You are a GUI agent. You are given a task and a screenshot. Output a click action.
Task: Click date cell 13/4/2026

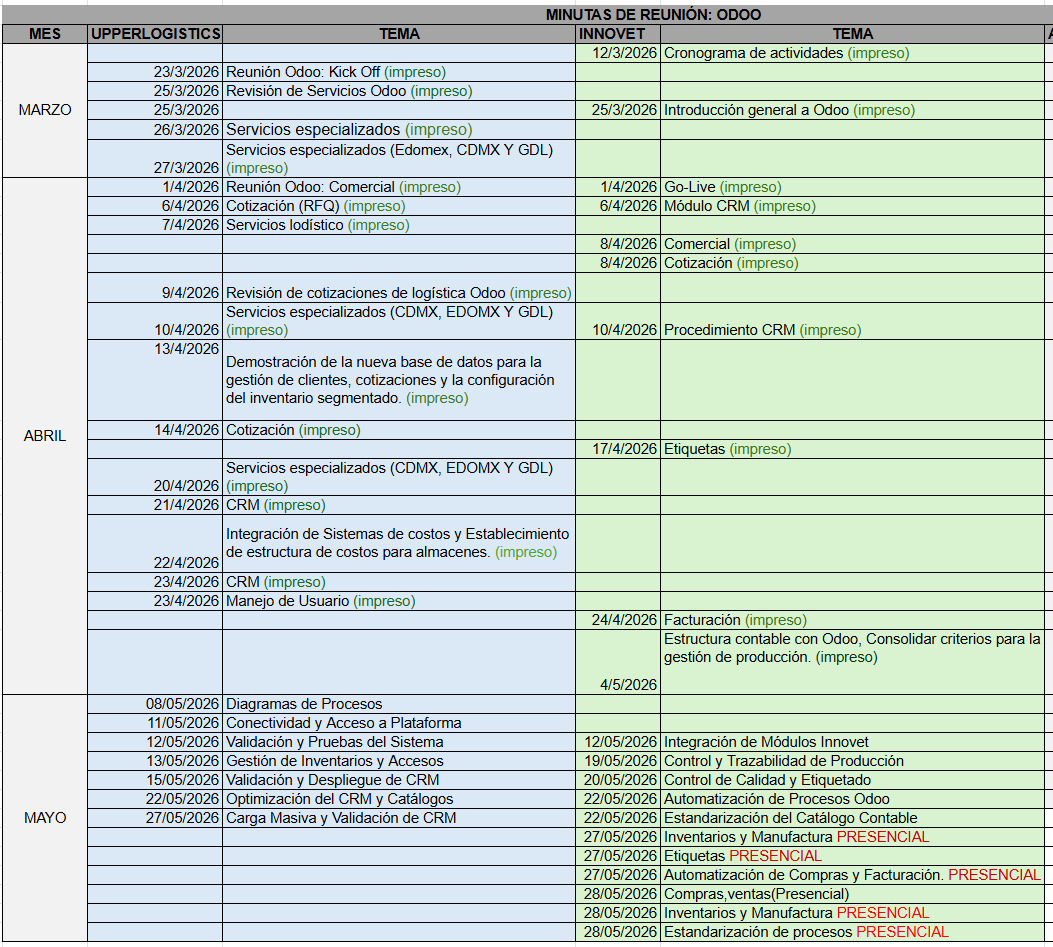coord(155,380)
